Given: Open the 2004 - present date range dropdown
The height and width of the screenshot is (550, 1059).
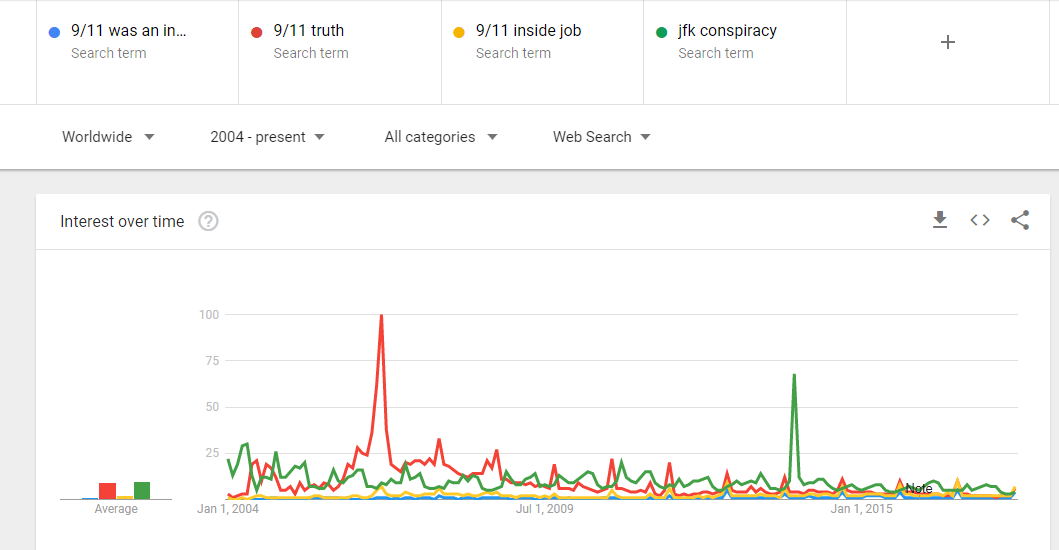Looking at the screenshot, I should [x=267, y=137].
